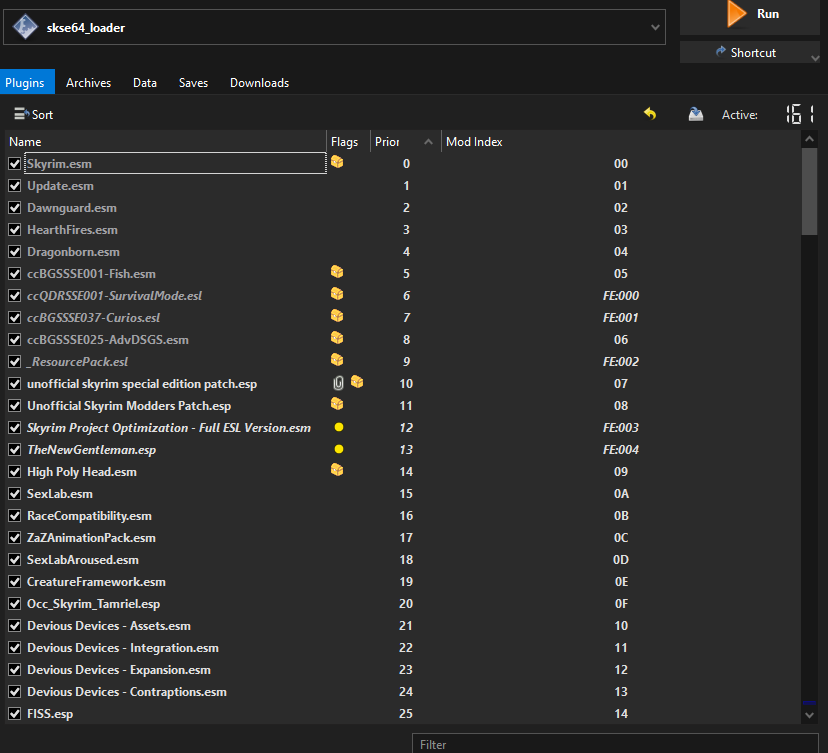
Task: Click the archive flag icon for ccBGSSSE001-Fish.esm
Action: [337, 272]
